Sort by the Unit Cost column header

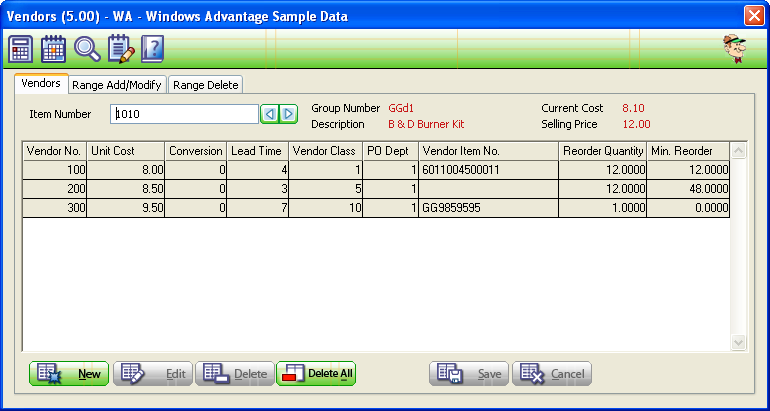126,151
